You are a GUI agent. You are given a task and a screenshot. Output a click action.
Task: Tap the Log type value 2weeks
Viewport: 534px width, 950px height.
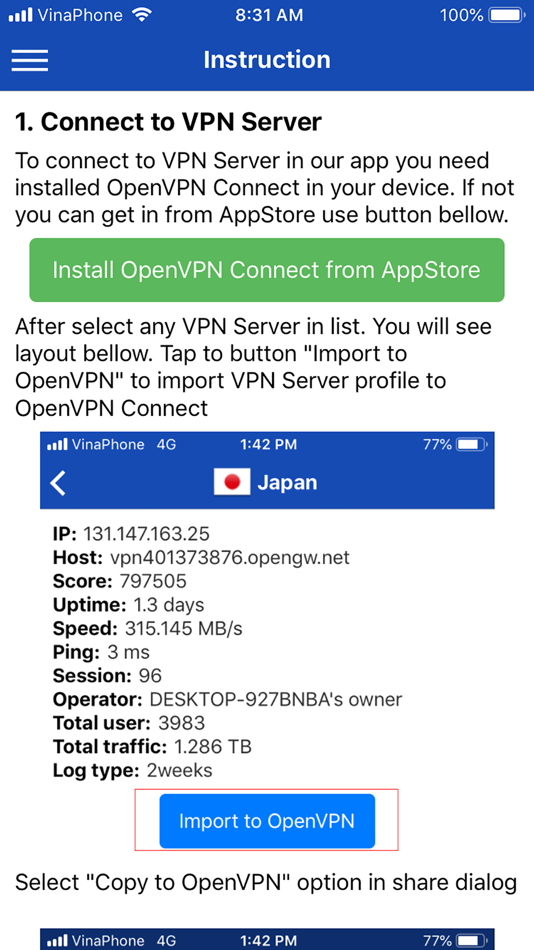click(x=180, y=770)
